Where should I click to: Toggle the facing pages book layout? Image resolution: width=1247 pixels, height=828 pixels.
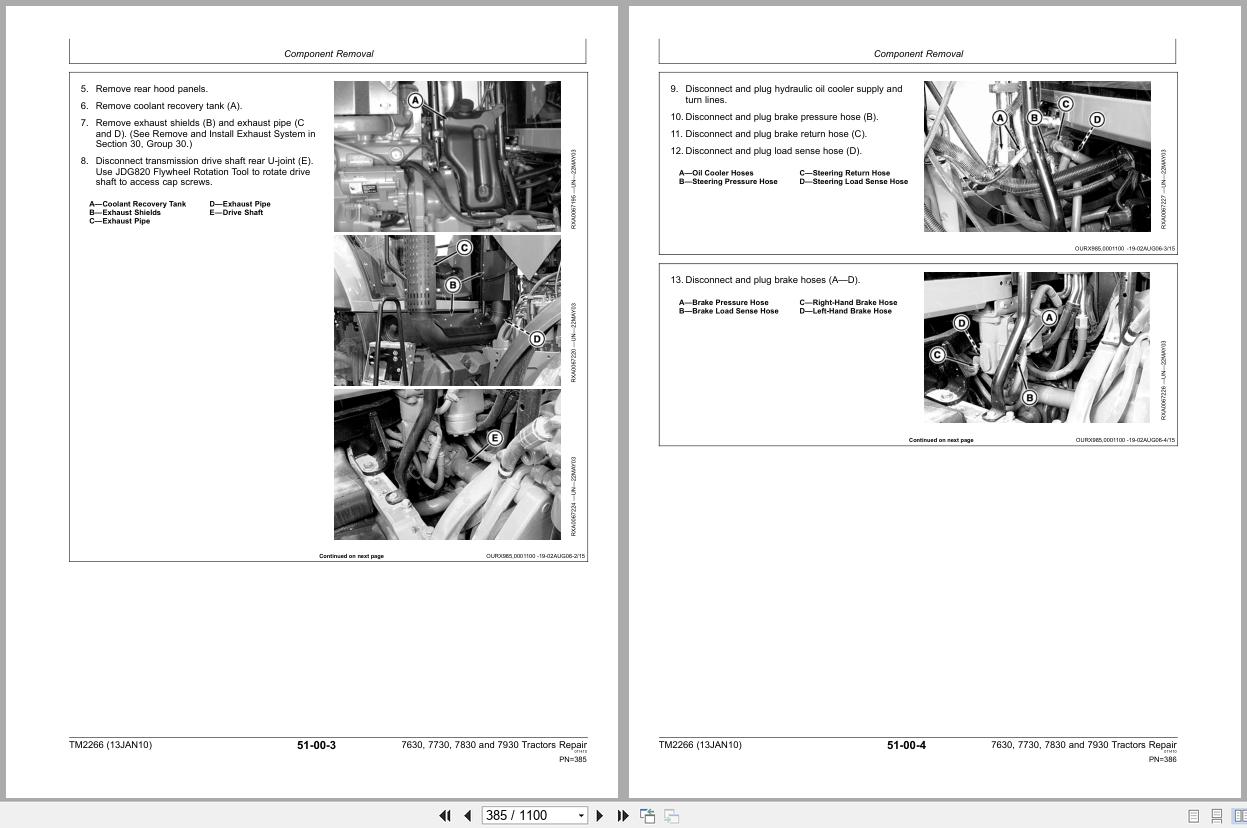(1240, 816)
